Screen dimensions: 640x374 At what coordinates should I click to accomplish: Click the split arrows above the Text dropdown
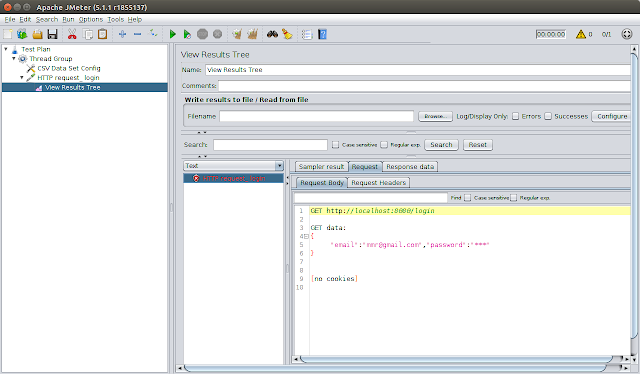coord(202,156)
